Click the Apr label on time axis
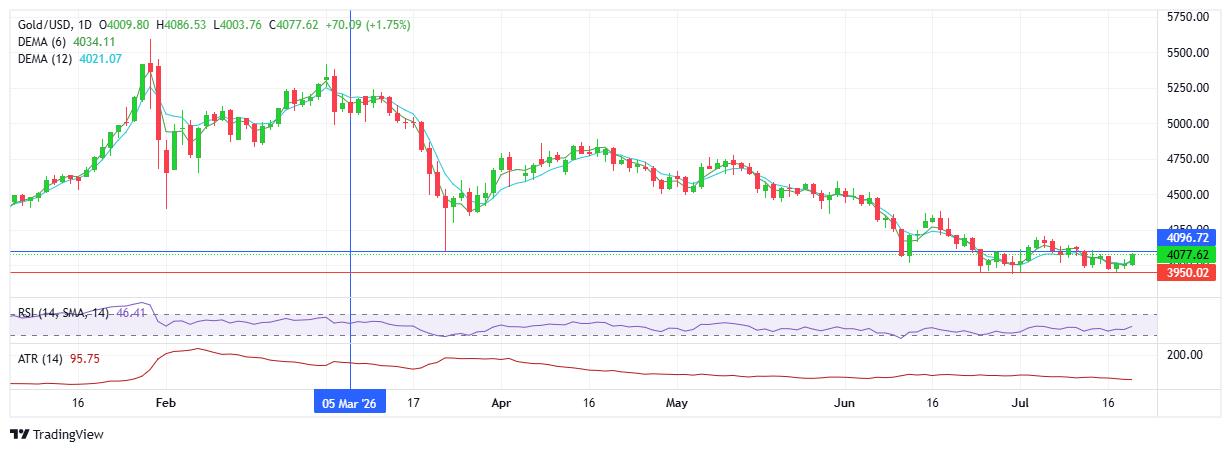This screenshot has height=452, width=1231. [x=502, y=404]
